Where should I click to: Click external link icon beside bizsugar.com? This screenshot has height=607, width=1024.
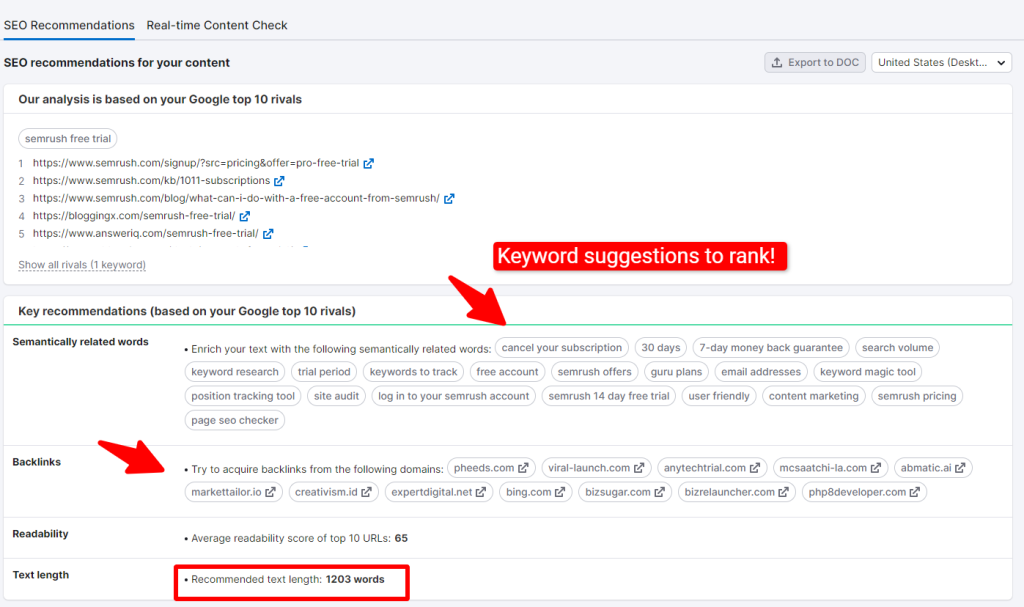[x=660, y=492]
